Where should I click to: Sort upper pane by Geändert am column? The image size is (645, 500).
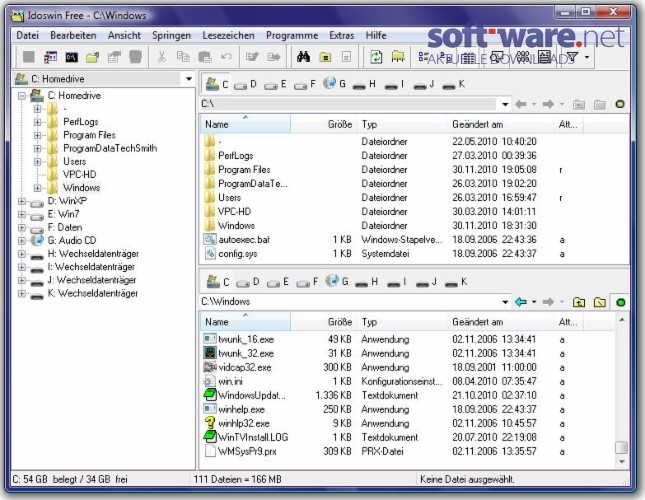coord(501,124)
